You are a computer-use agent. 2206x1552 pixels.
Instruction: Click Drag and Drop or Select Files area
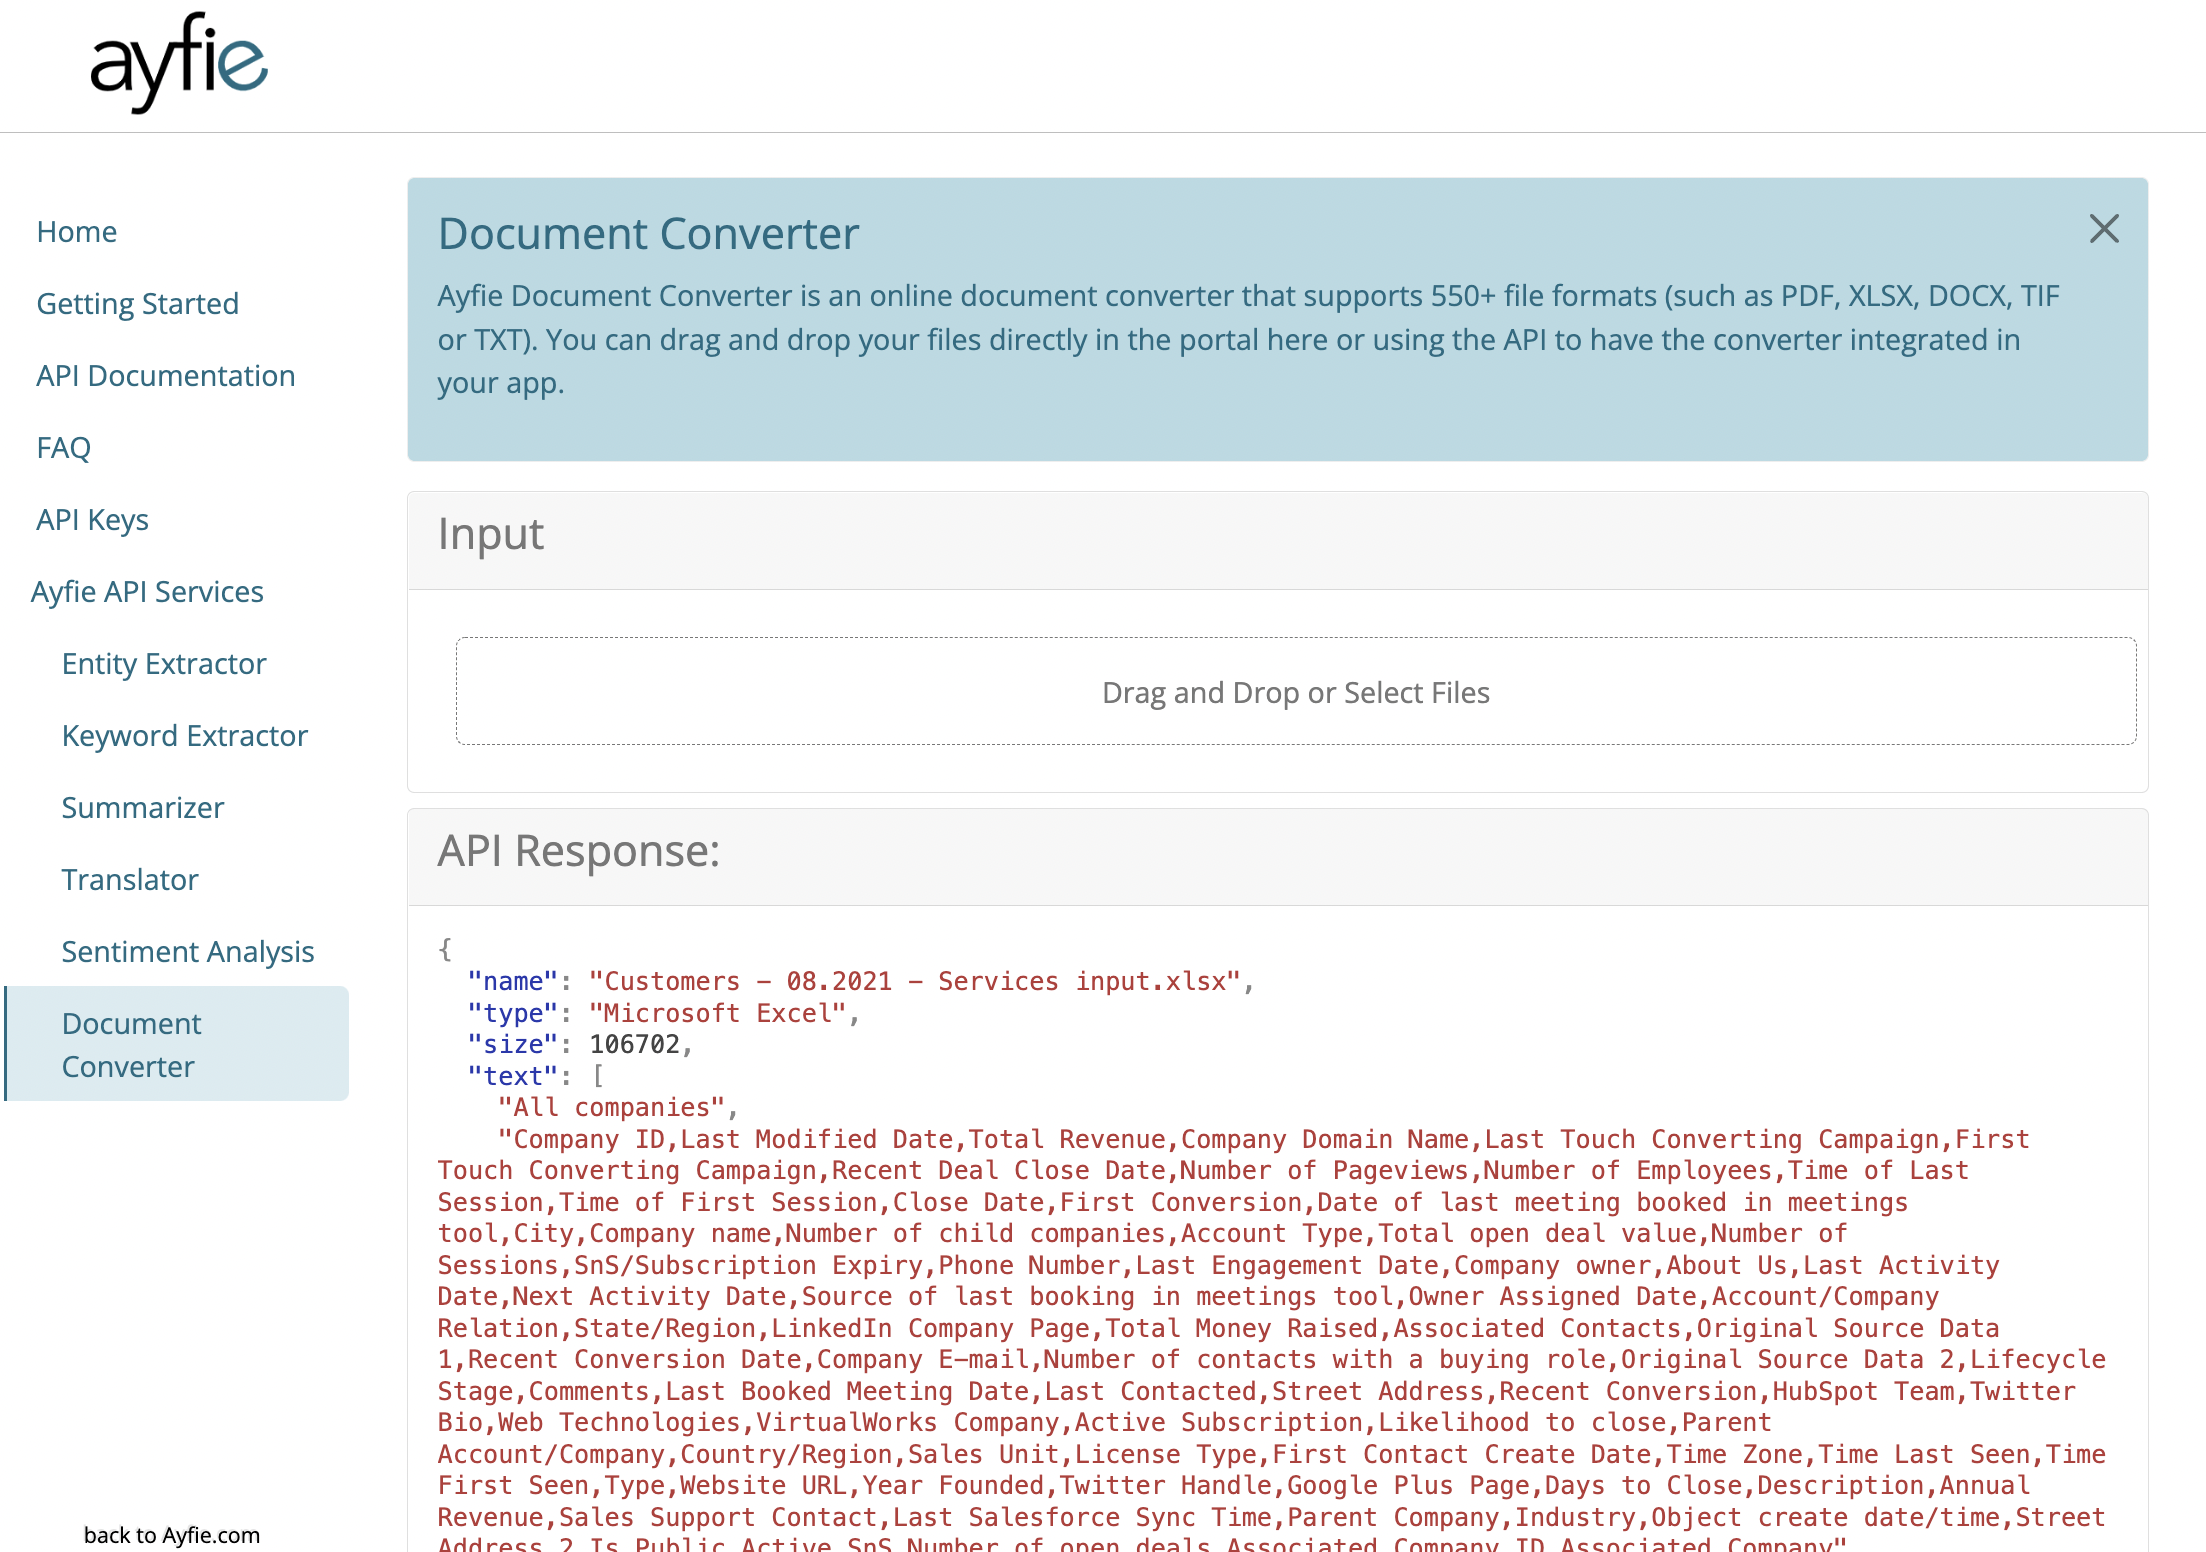tap(1296, 691)
